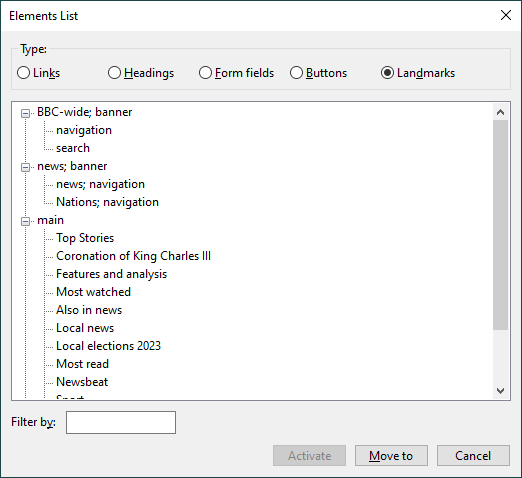Collapse the news; banner tree node
This screenshot has width=522, height=478.
point(25,167)
